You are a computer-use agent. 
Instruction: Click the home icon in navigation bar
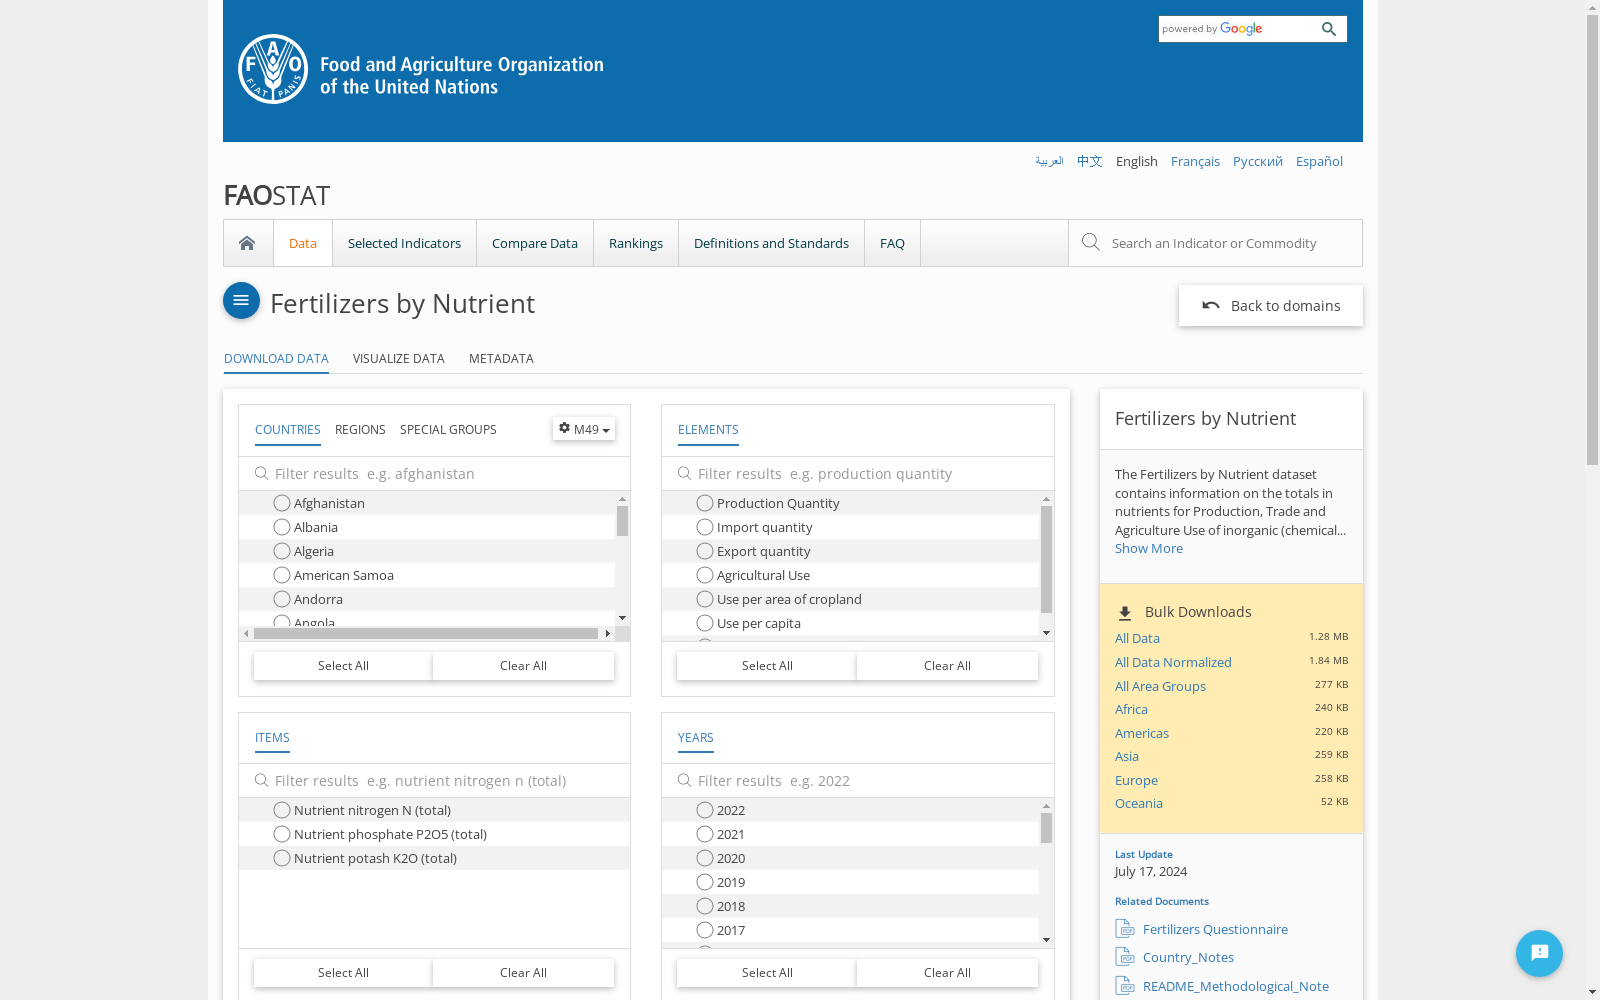pyautogui.click(x=247, y=243)
